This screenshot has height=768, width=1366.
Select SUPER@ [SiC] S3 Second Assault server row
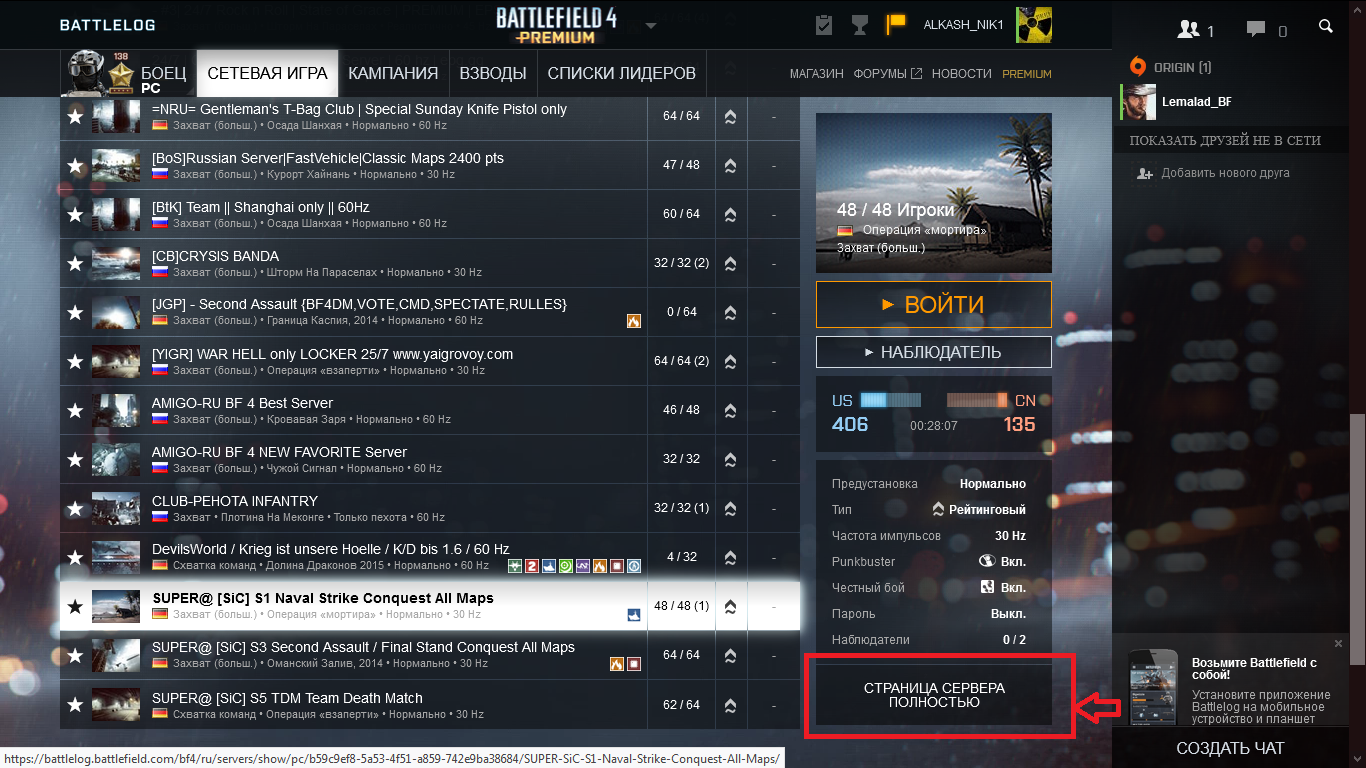pyautogui.click(x=430, y=655)
